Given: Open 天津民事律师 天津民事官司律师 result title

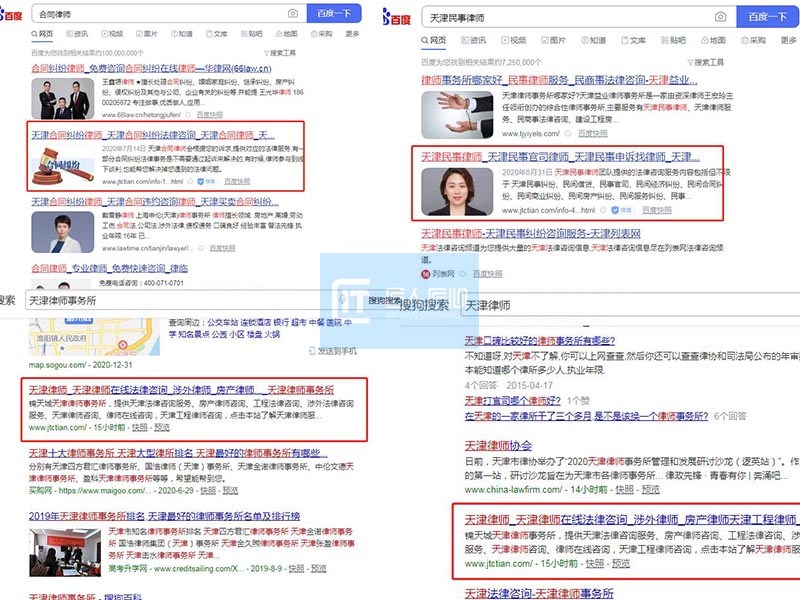Looking at the screenshot, I should tap(561, 157).
